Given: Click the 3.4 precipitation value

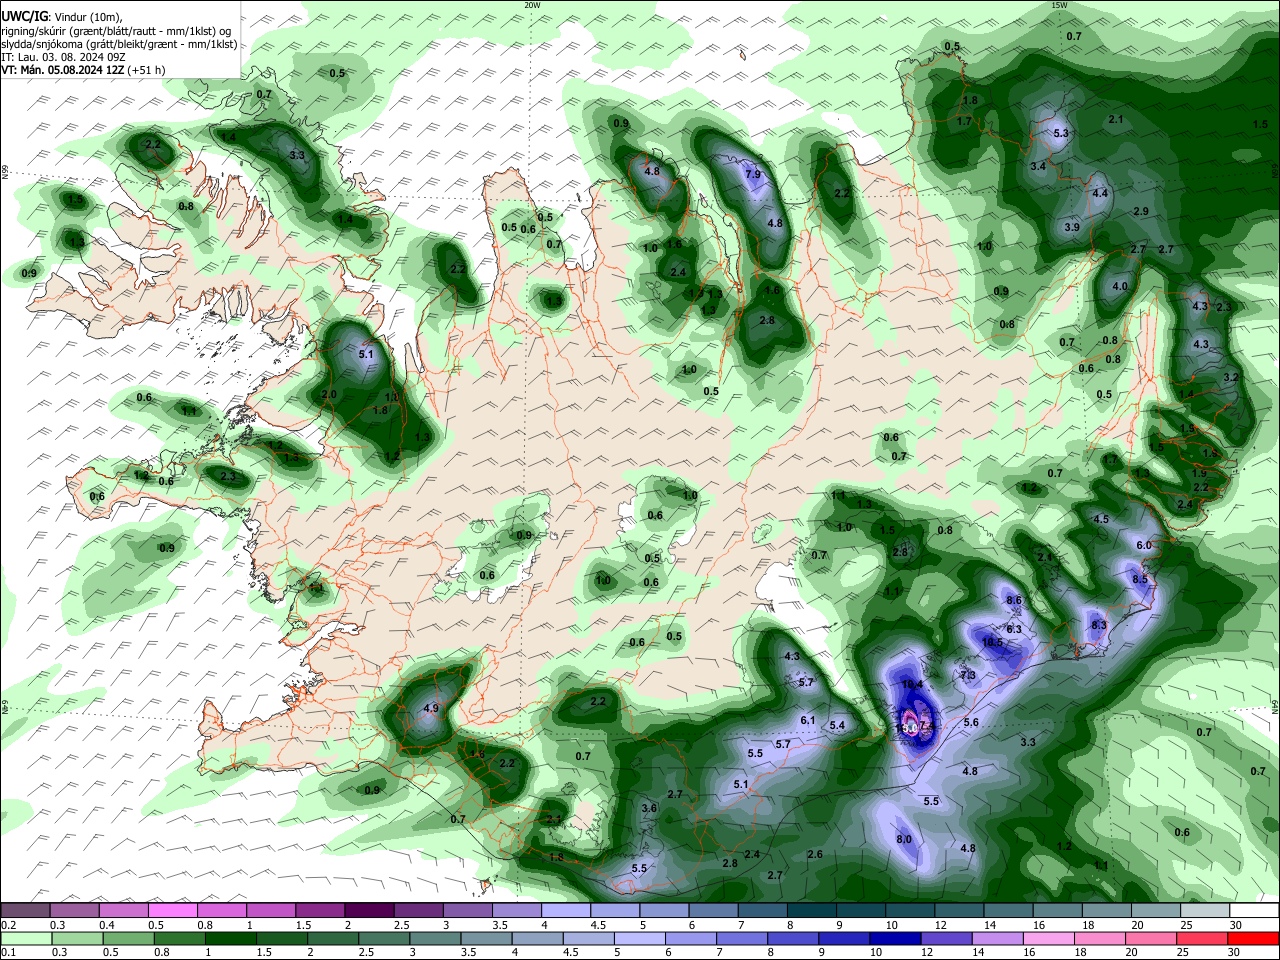Looking at the screenshot, I should point(1038,166).
